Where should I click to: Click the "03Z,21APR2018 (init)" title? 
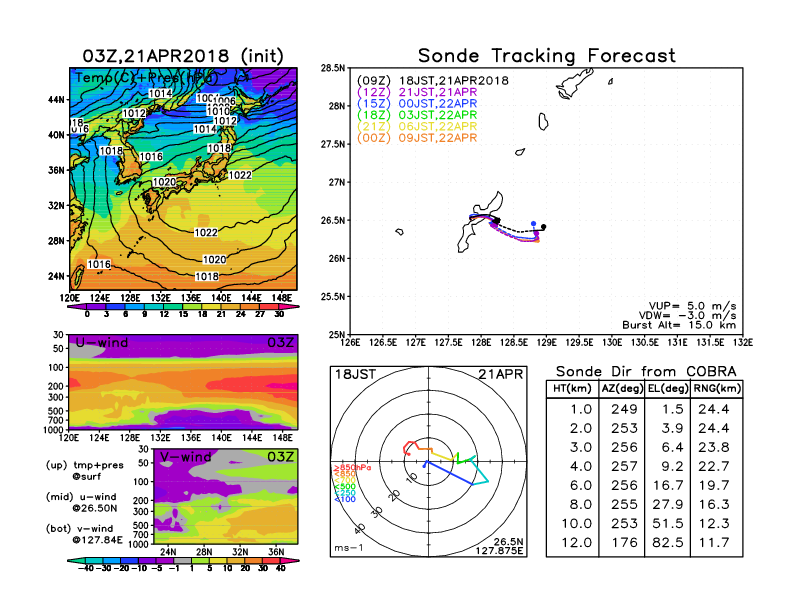click(183, 56)
